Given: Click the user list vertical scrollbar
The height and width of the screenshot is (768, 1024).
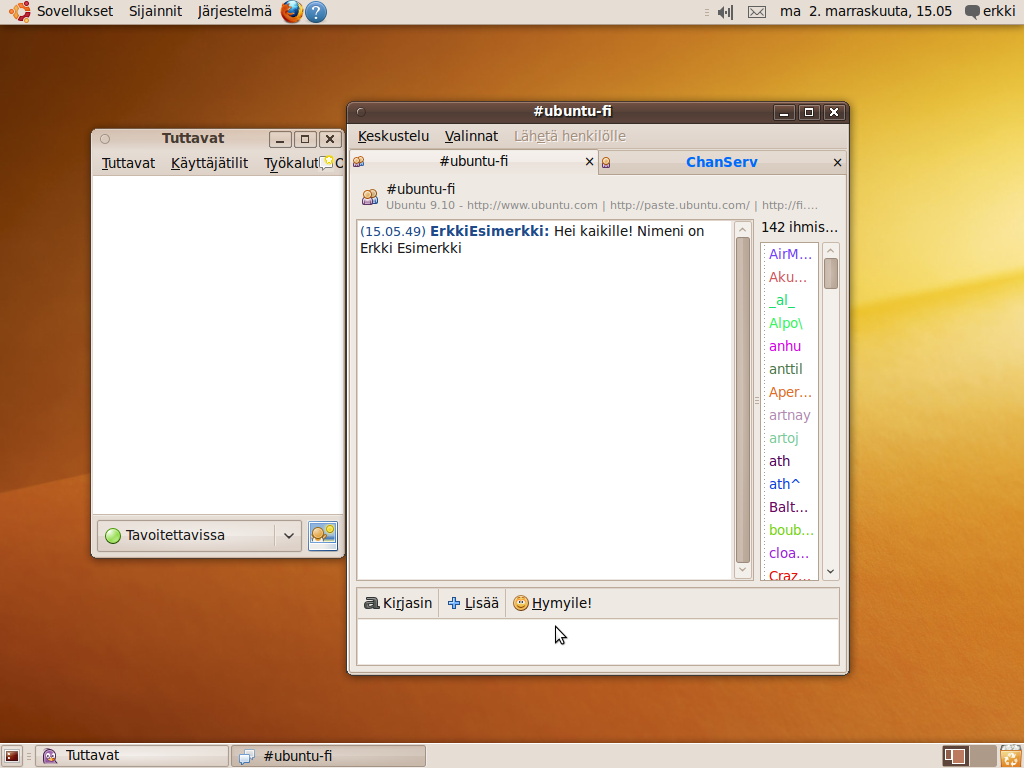Looking at the screenshot, I should click(830, 410).
